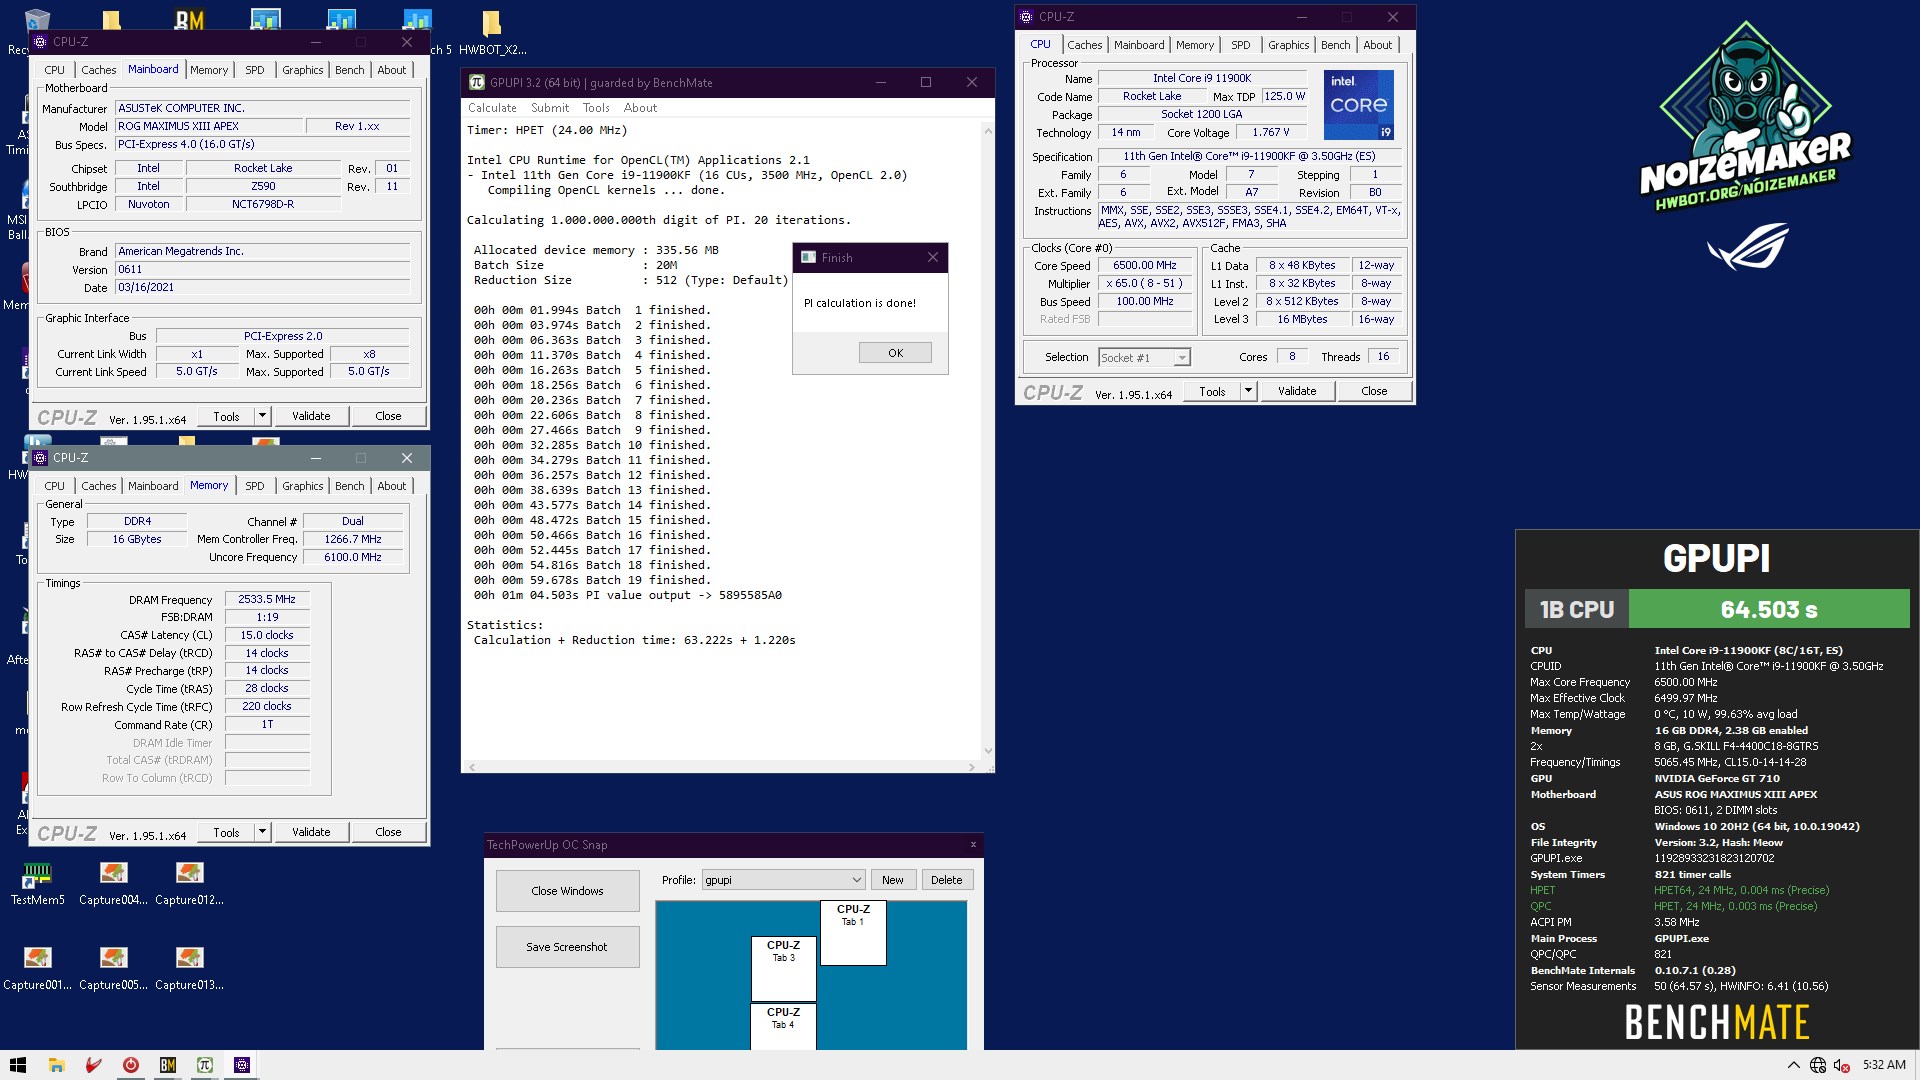Open the gpupi Profile combo box

783,880
